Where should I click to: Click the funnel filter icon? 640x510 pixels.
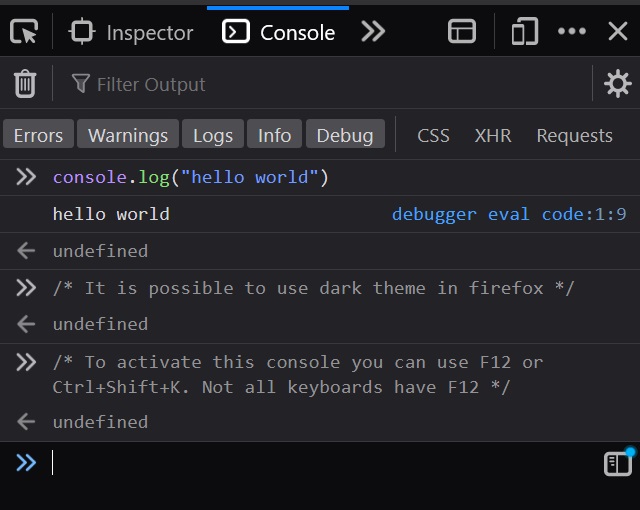pyautogui.click(x=80, y=83)
